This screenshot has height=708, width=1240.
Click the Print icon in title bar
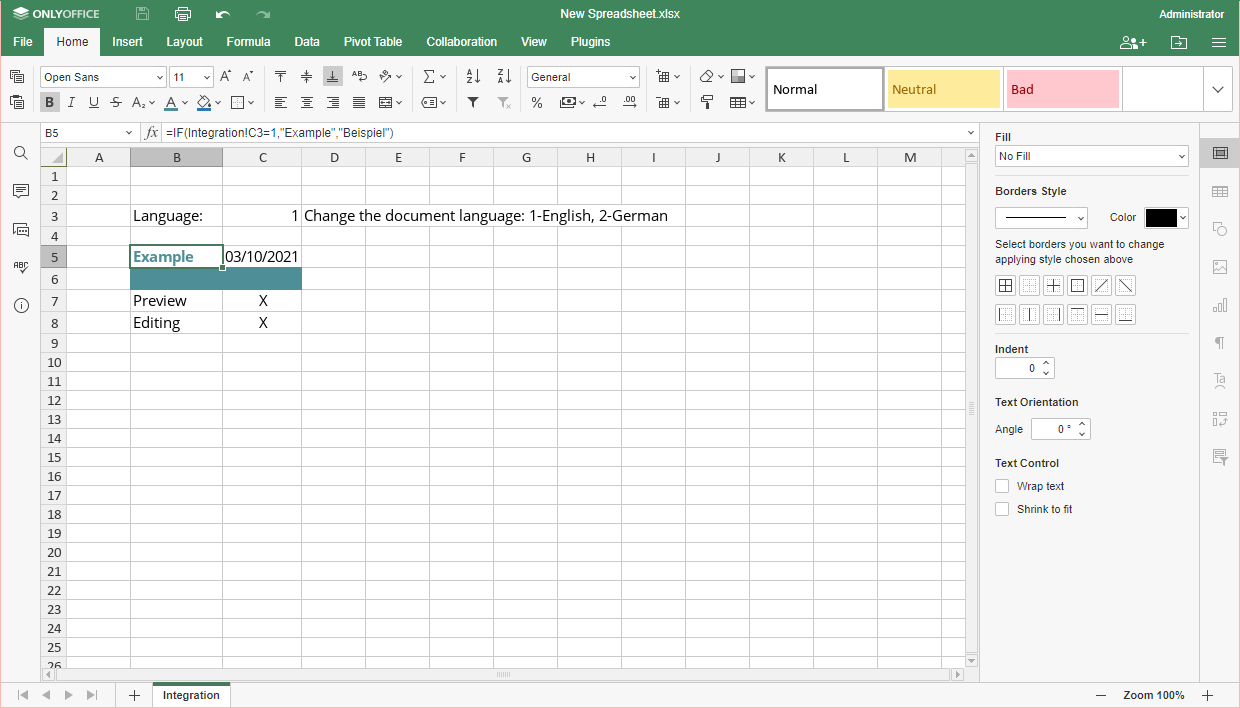182,14
